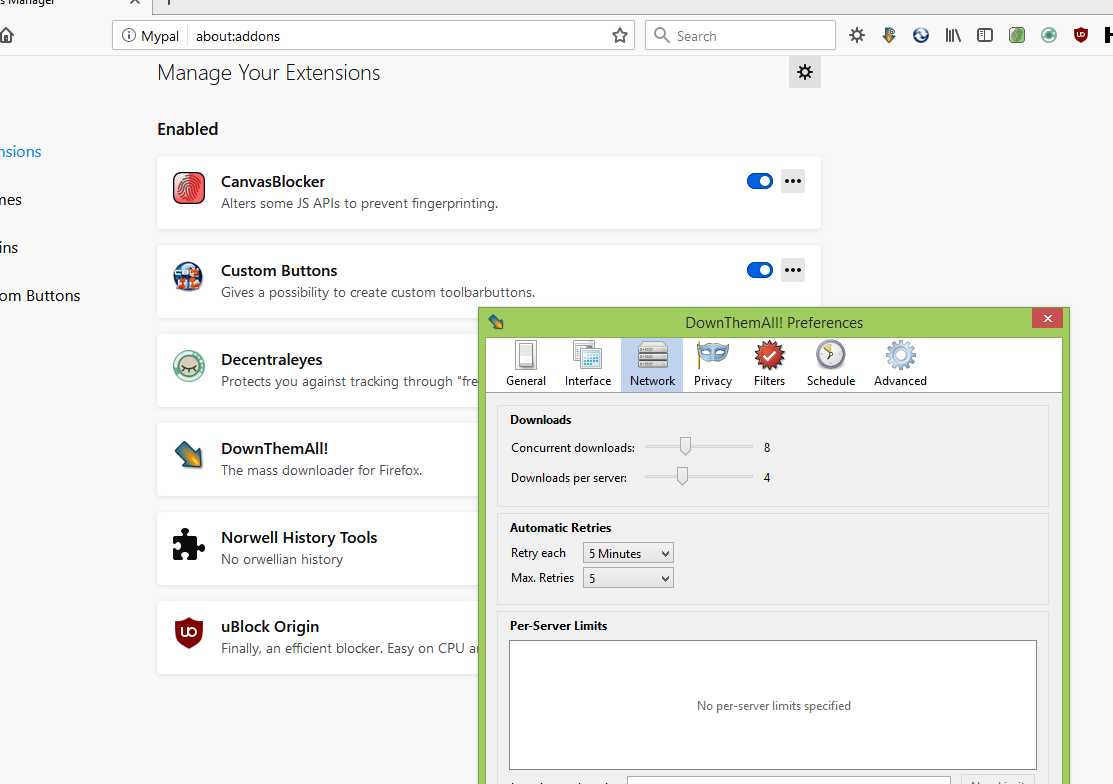The width and height of the screenshot is (1113, 784).
Task: Disable the Custom Buttons extension toggle
Action: [x=760, y=270]
